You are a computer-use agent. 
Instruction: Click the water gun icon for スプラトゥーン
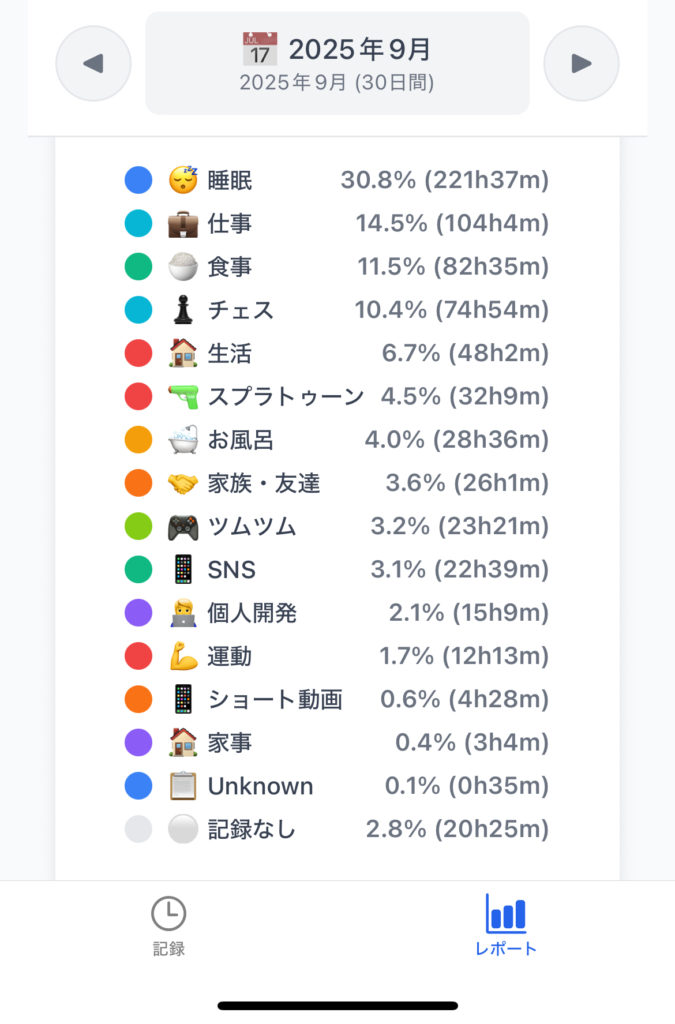click(183, 396)
